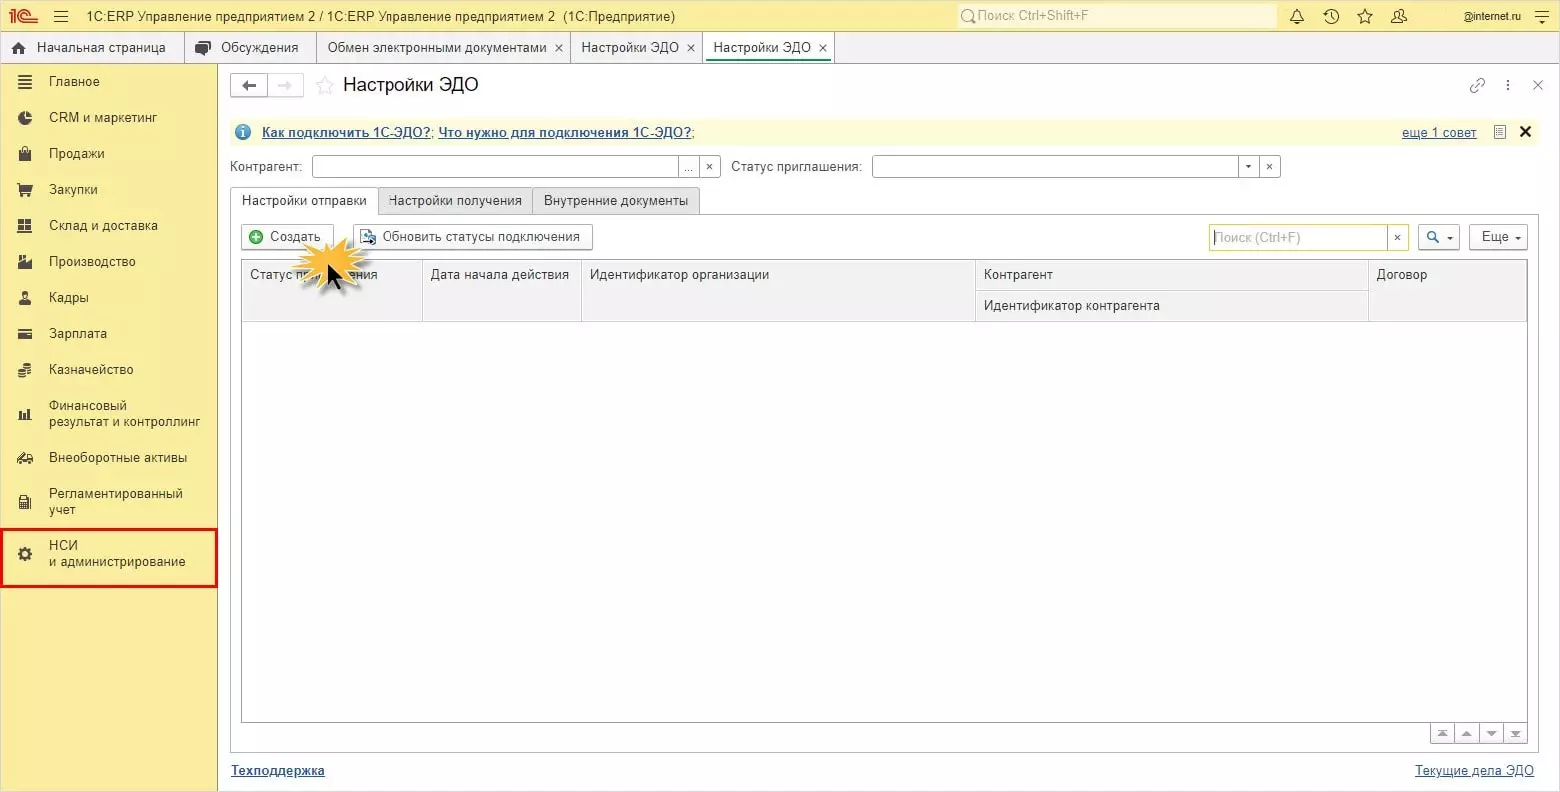The image size is (1560, 792).
Task: Move up one row in list
Action: click(1467, 734)
